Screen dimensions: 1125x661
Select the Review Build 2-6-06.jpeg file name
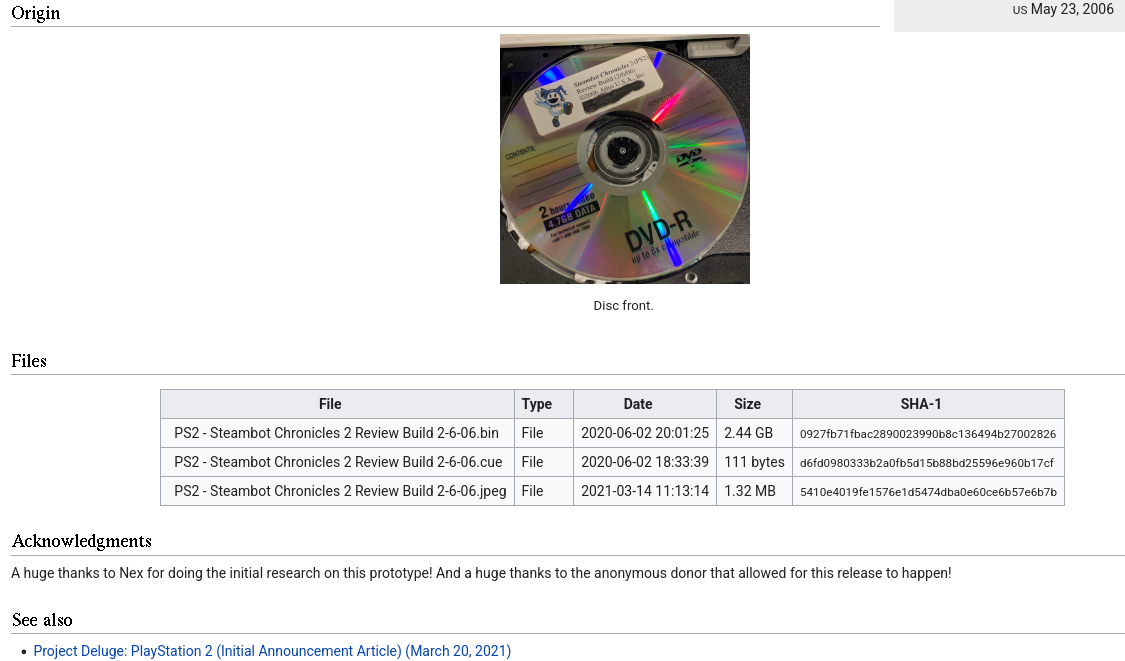pyautogui.click(x=340, y=491)
